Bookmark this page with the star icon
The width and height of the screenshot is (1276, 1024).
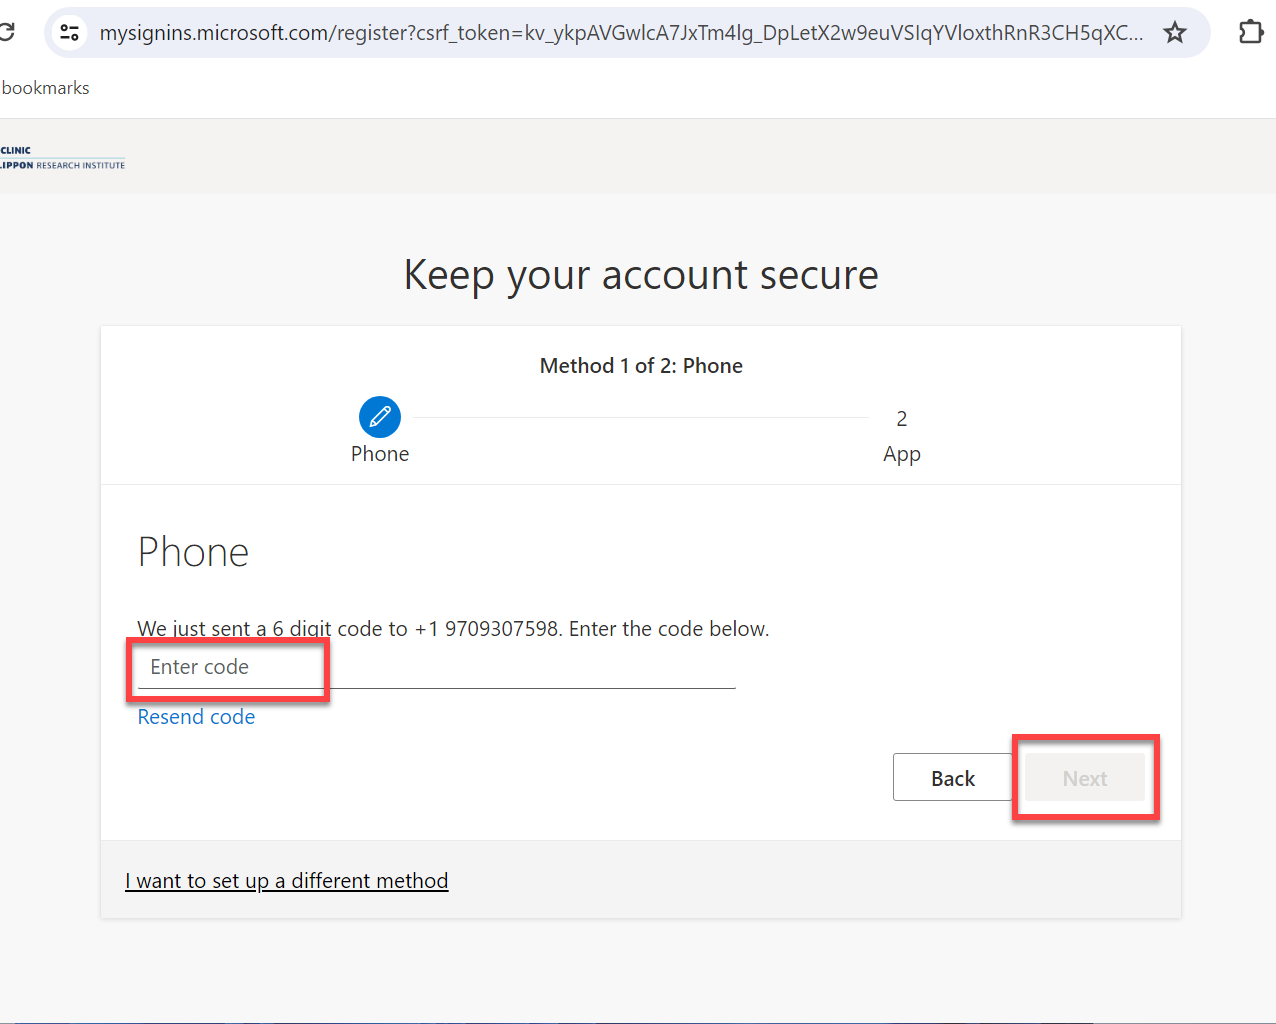[1175, 33]
